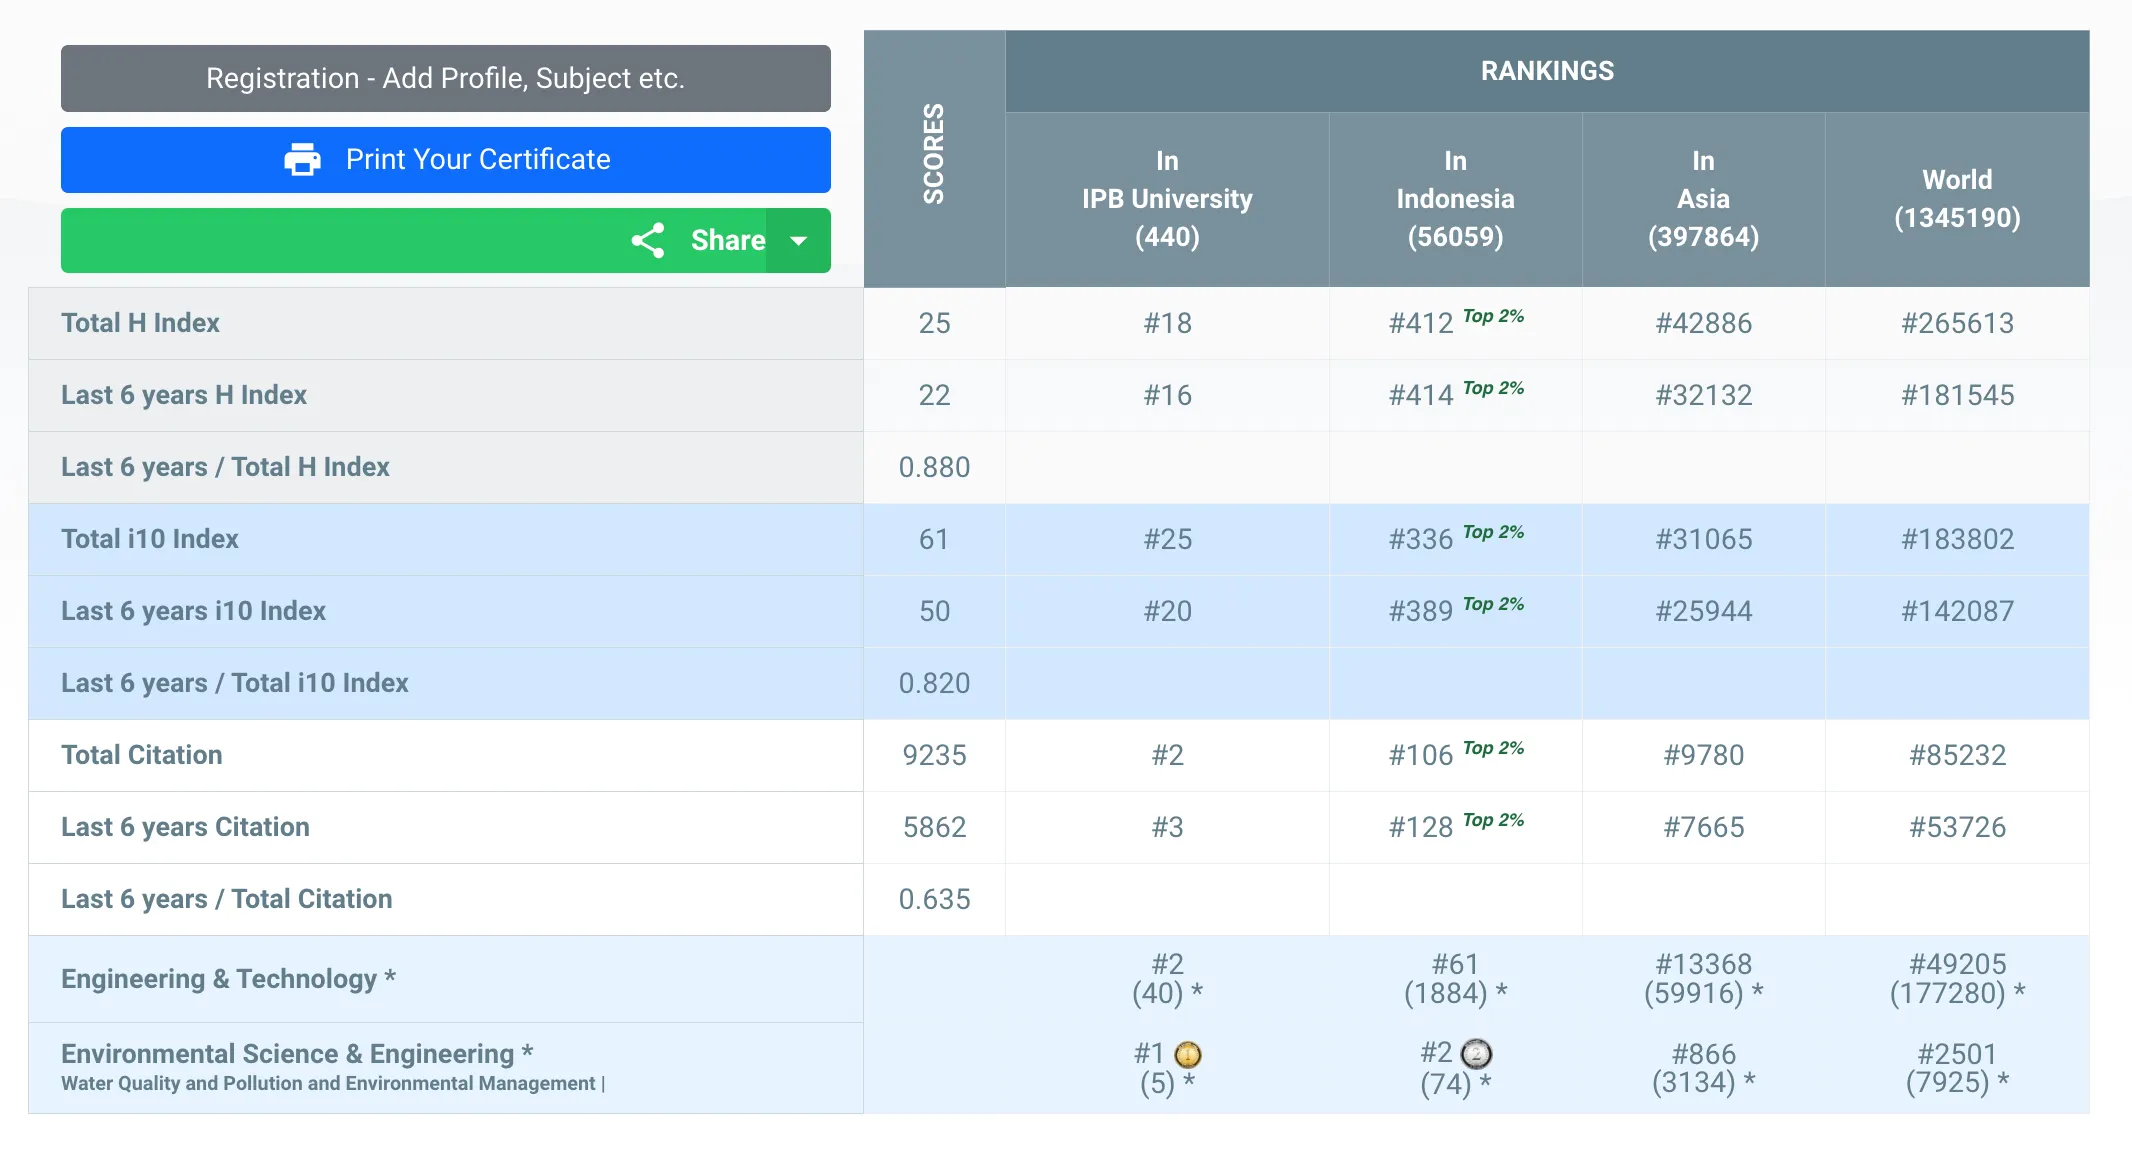Click the Top 2% badge beside #412
This screenshot has height=1151, width=2132.
coord(1493,317)
